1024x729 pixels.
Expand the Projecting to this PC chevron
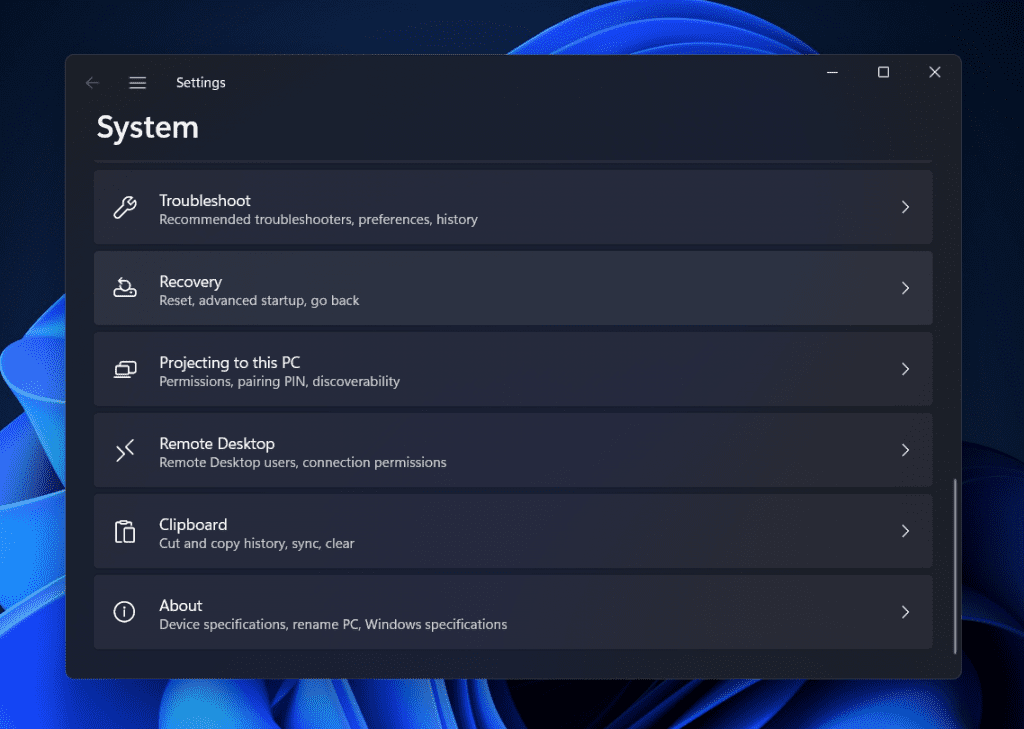pos(906,369)
